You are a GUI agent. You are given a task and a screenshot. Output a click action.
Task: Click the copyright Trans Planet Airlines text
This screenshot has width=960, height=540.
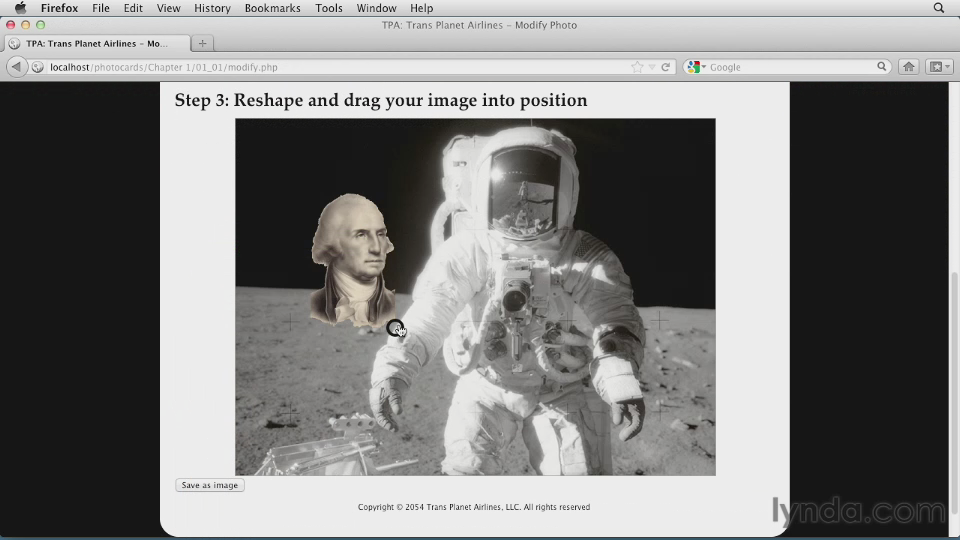tap(474, 507)
